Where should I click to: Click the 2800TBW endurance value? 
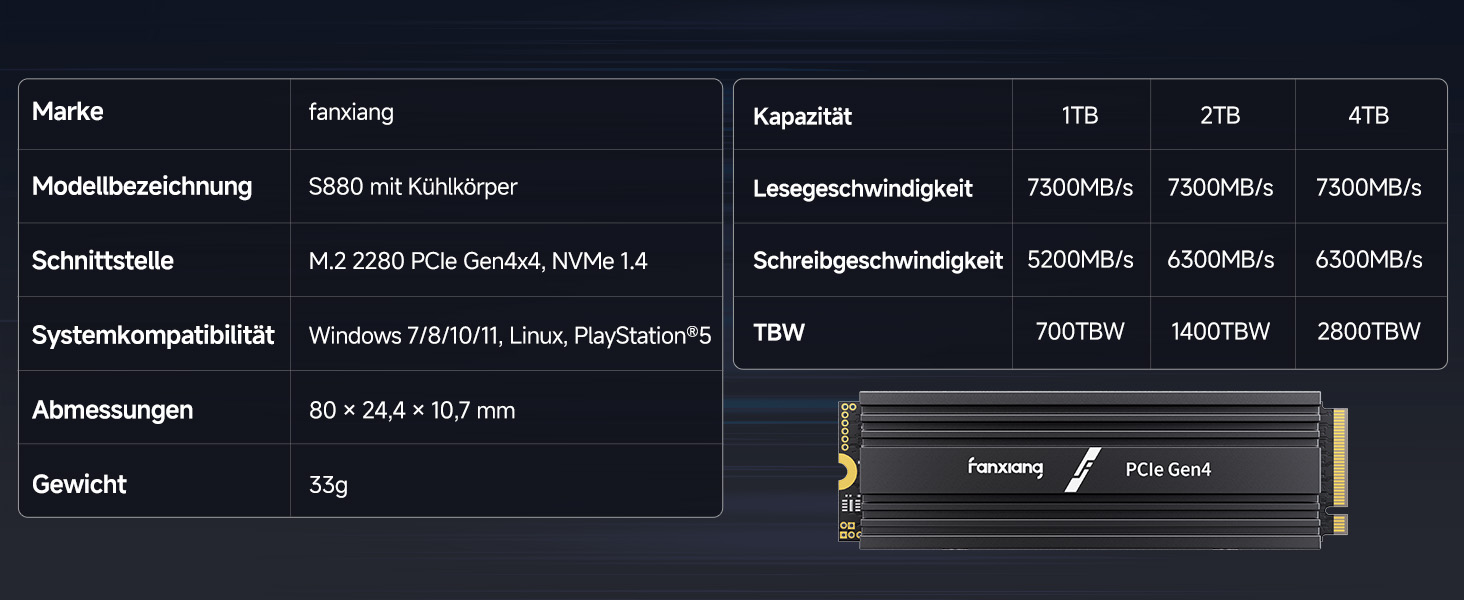[x=1369, y=332]
